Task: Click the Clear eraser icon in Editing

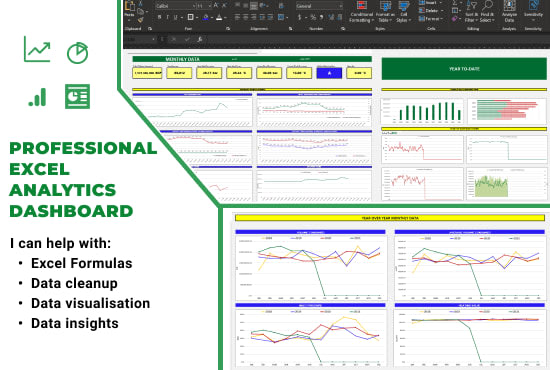Action: click(455, 19)
